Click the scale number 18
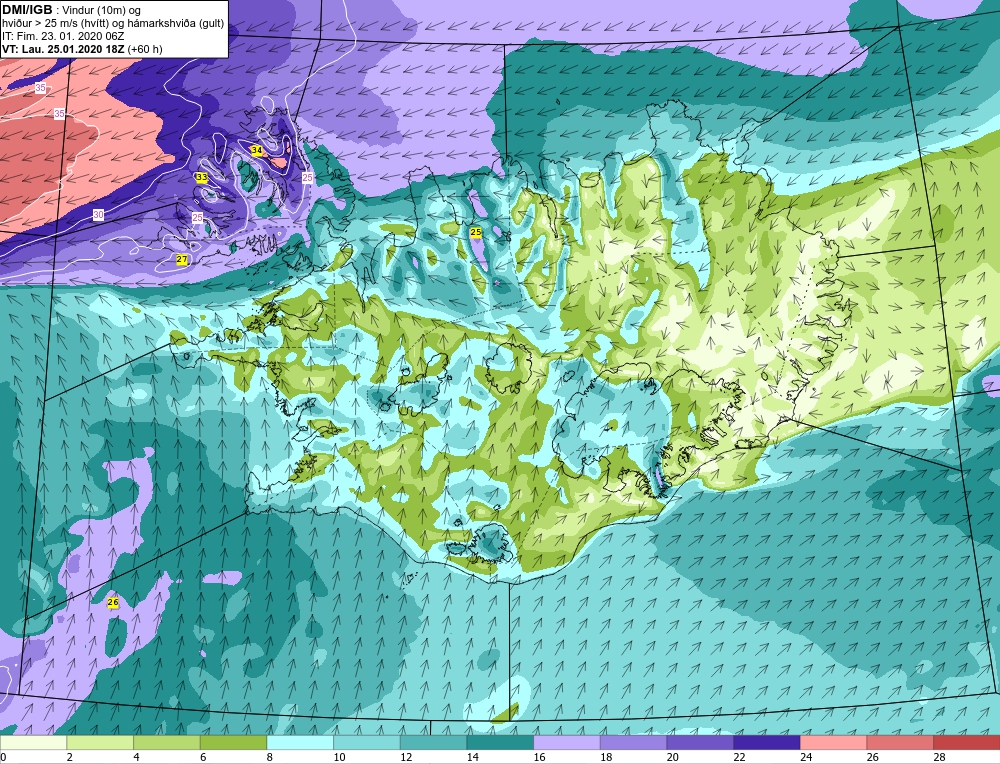 [606, 757]
